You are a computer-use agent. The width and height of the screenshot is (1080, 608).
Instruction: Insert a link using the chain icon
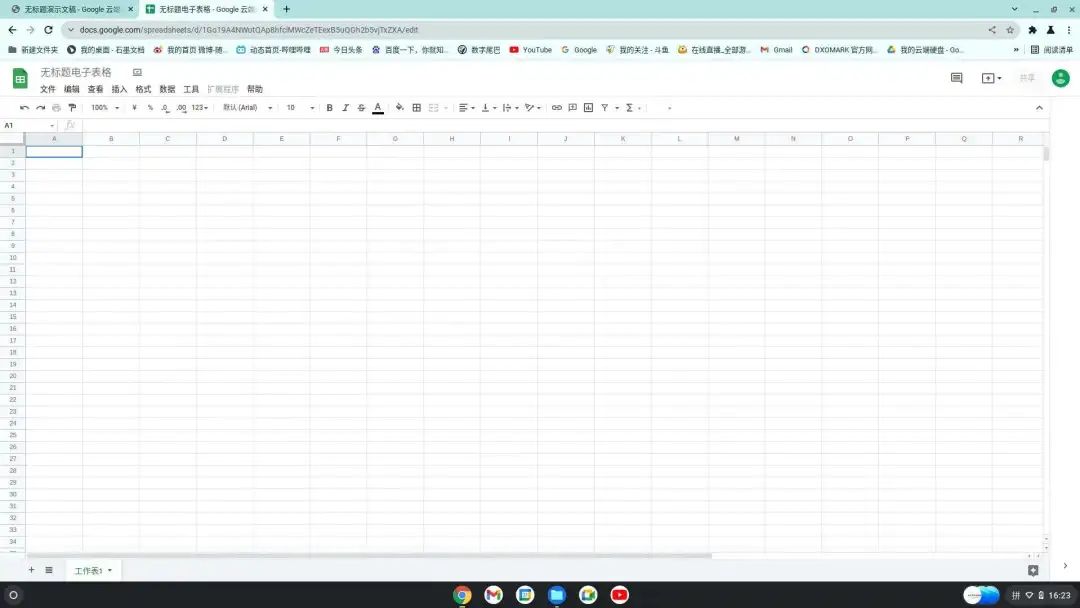[557, 108]
